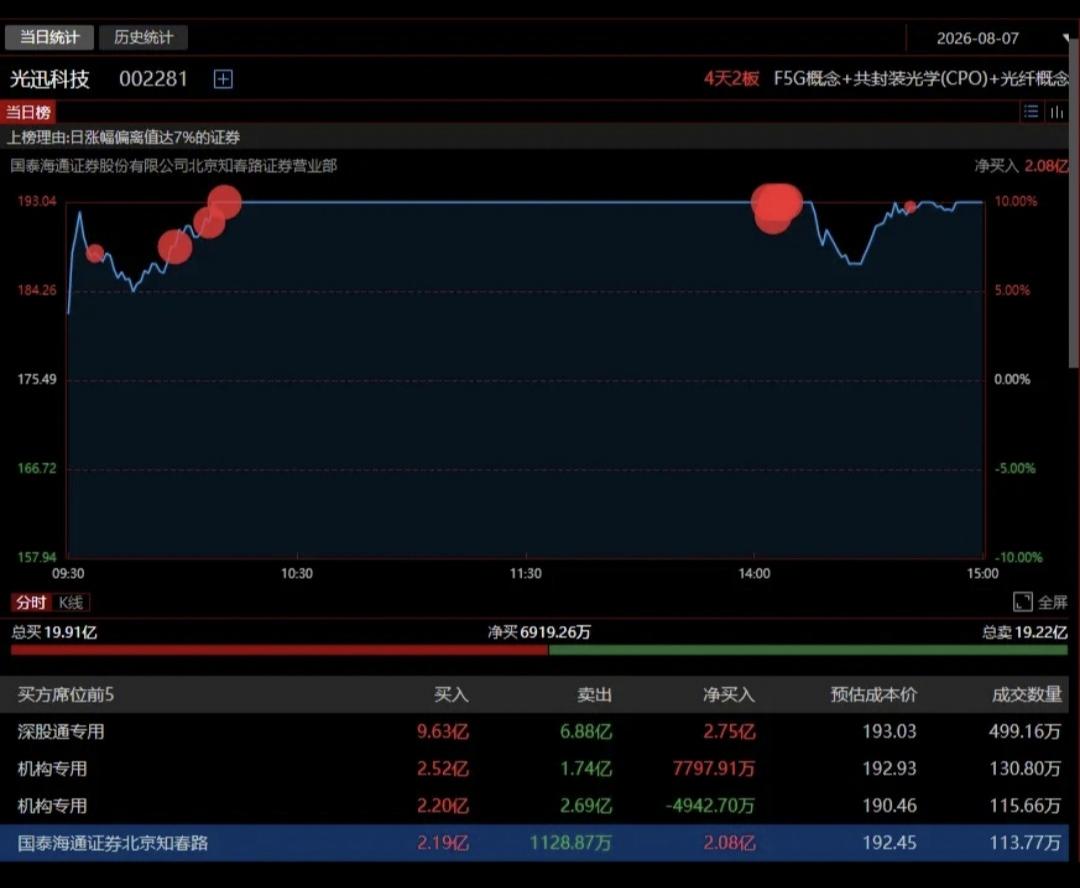Click the large red trade marker near 14:00
1080x888 pixels.
[x=776, y=206]
